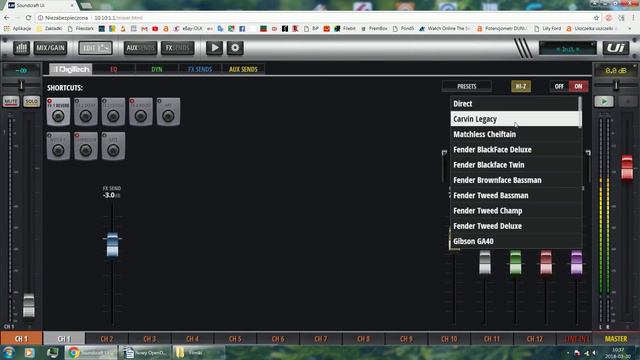Select the MASTER tab at bottom
This screenshot has height=360, width=640.
[x=616, y=339]
